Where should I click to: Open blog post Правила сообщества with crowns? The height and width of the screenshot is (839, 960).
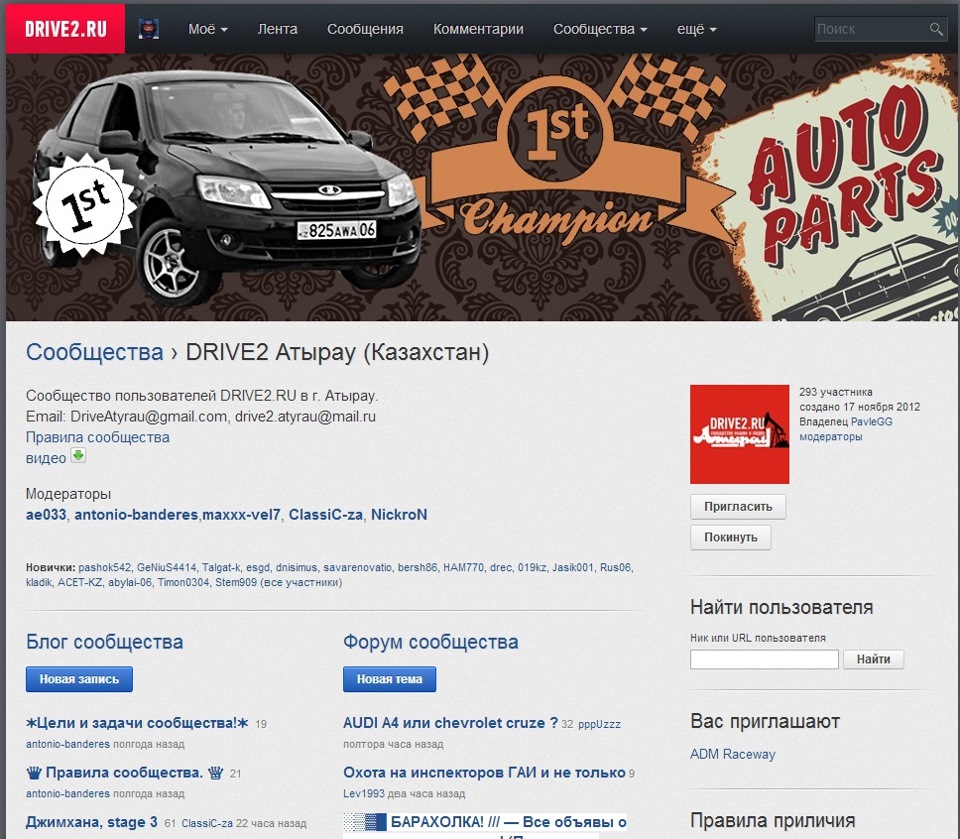tap(125, 772)
